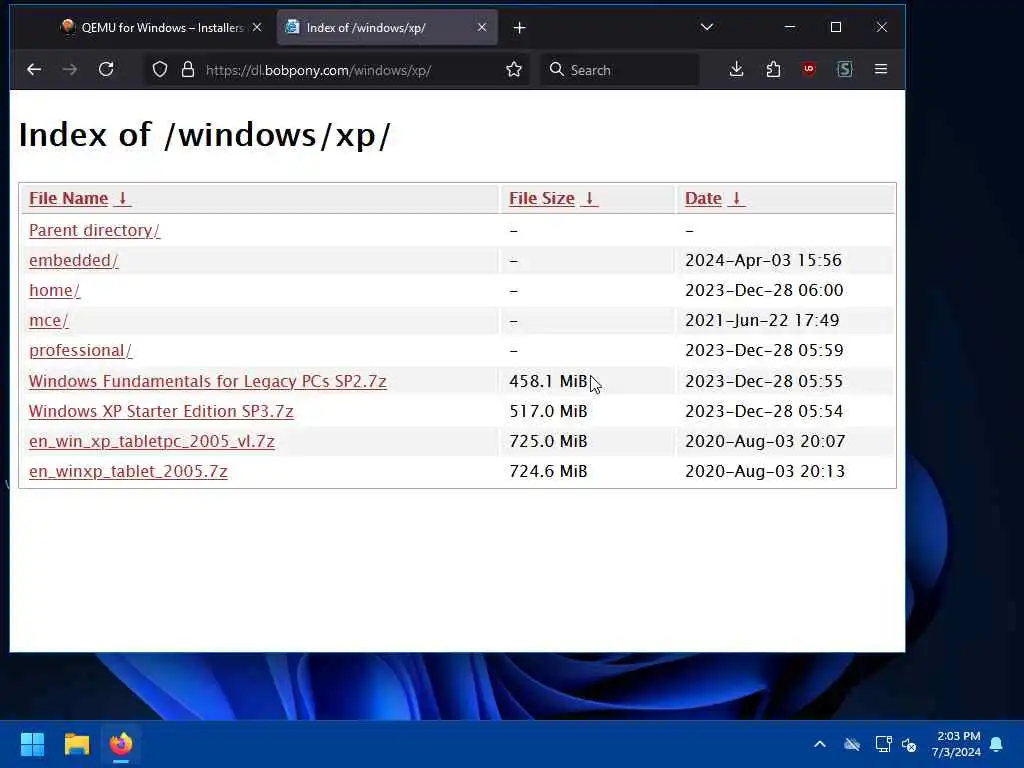
Task: Close the Index of /windows/xp/ tab
Action: click(x=482, y=27)
